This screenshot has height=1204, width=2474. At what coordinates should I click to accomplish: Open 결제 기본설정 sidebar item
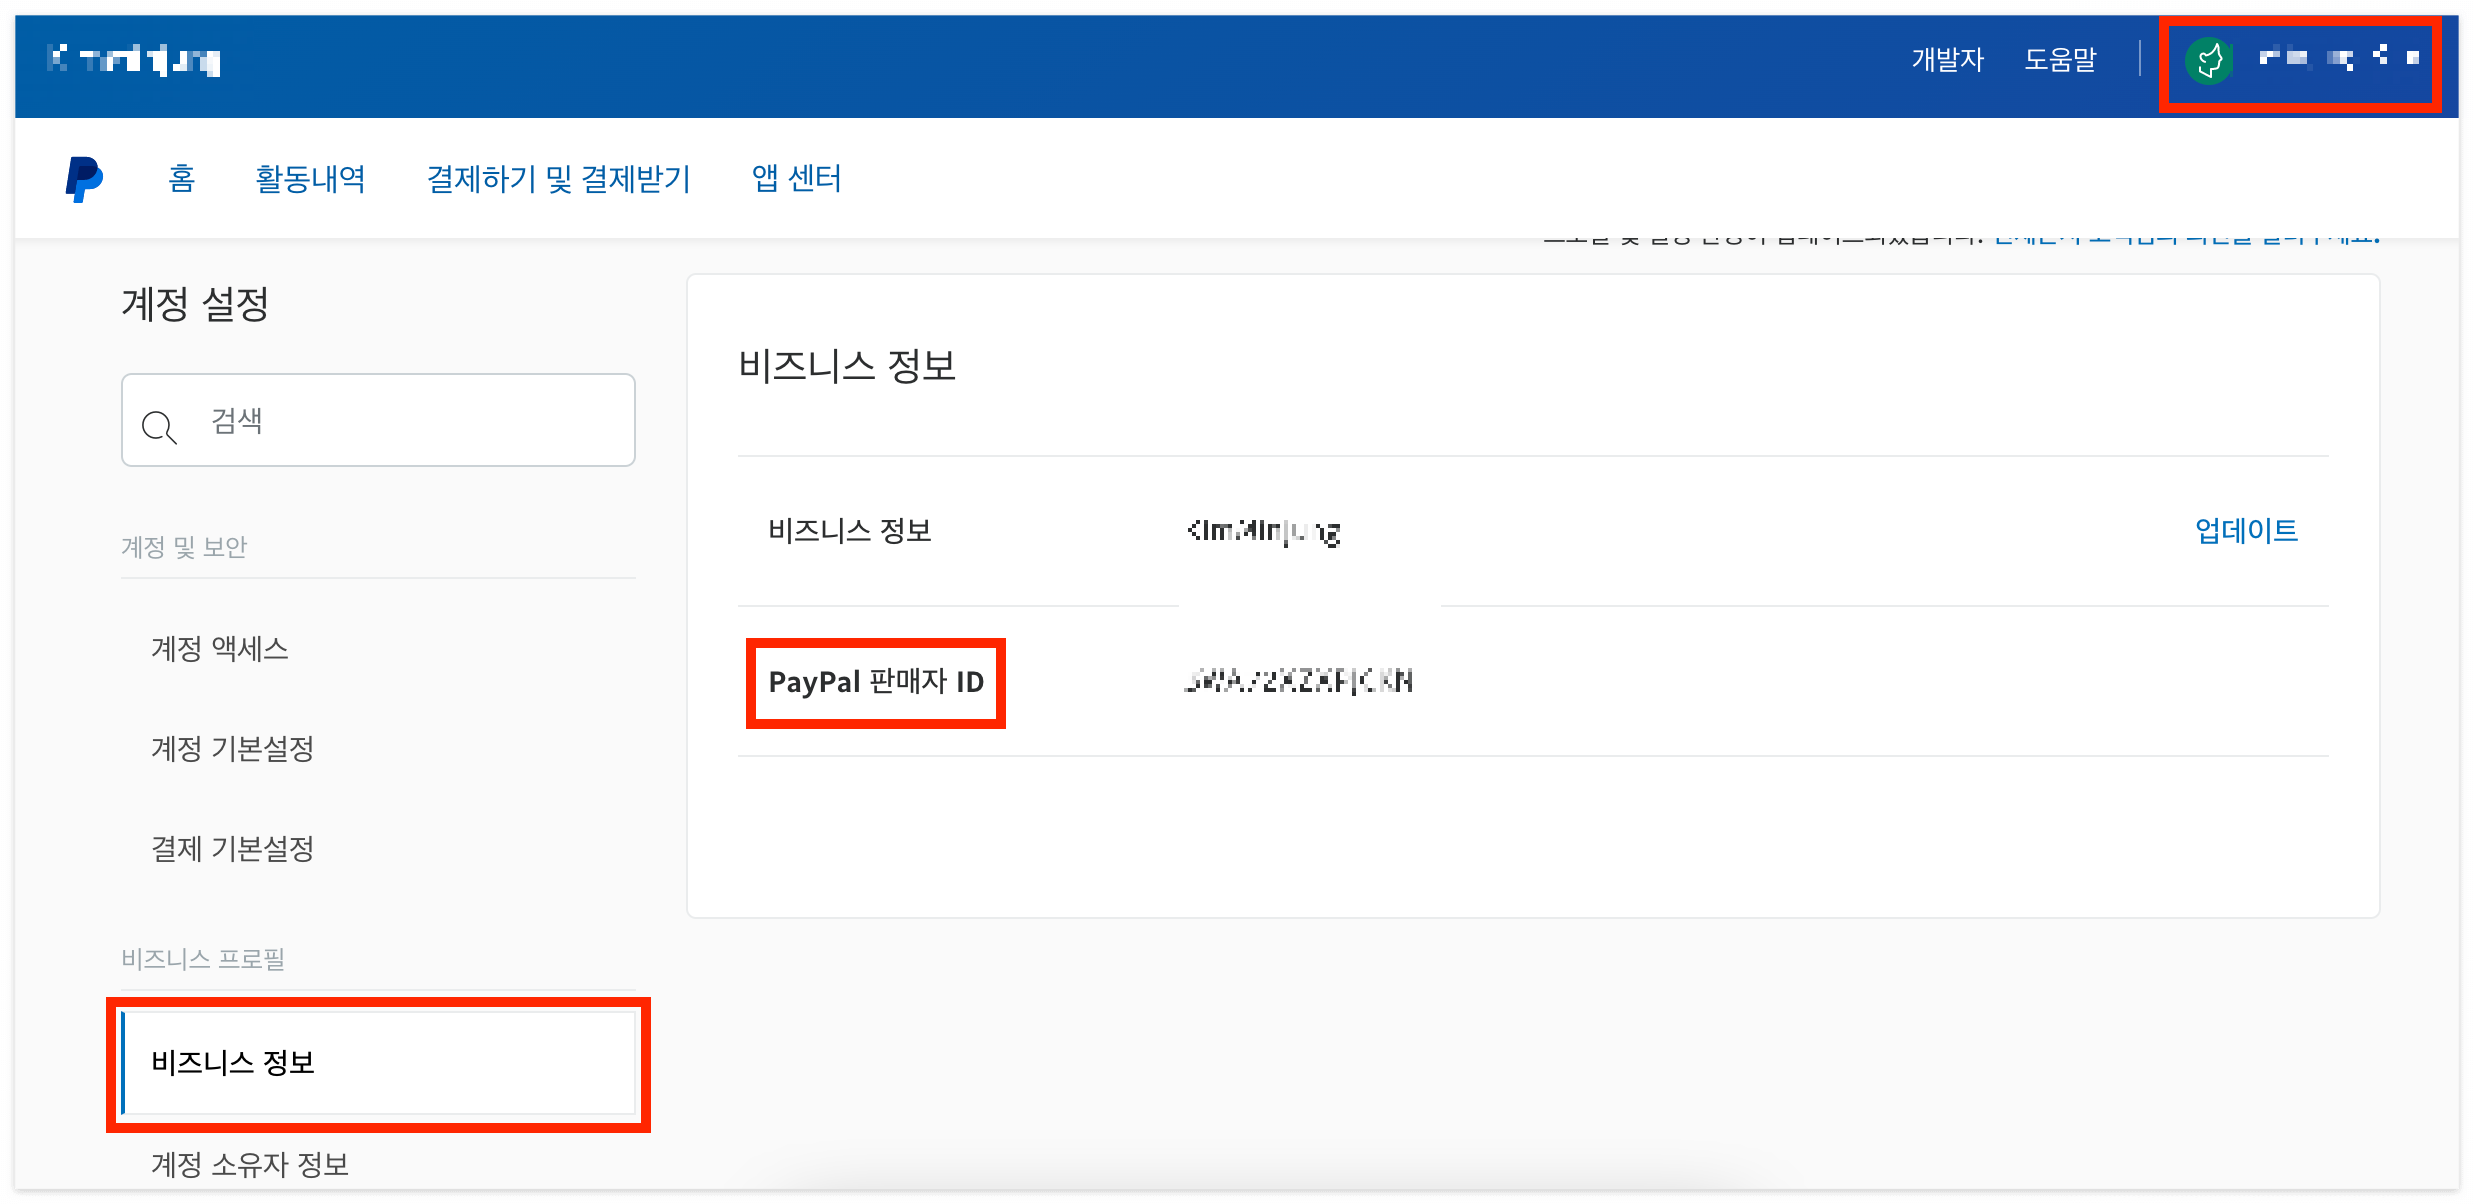click(x=232, y=849)
